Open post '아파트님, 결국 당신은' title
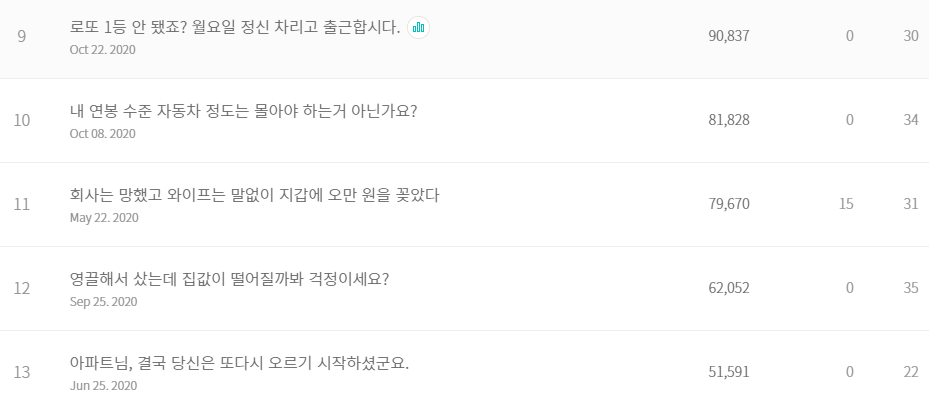Viewport: 940px width, 408px height. click(x=239, y=363)
